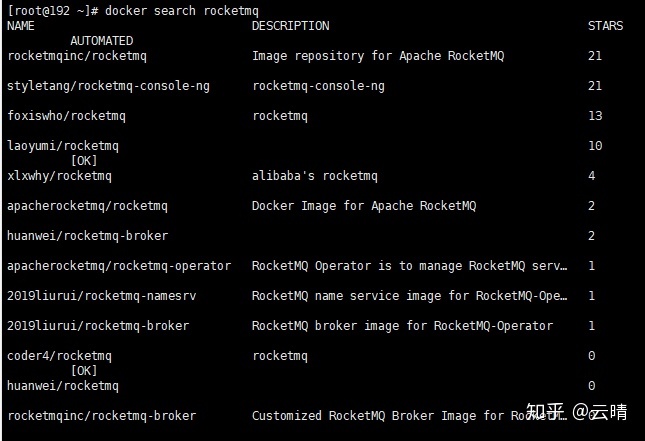Click the [OK] flag under coder4/rocketmq

(x=84, y=371)
